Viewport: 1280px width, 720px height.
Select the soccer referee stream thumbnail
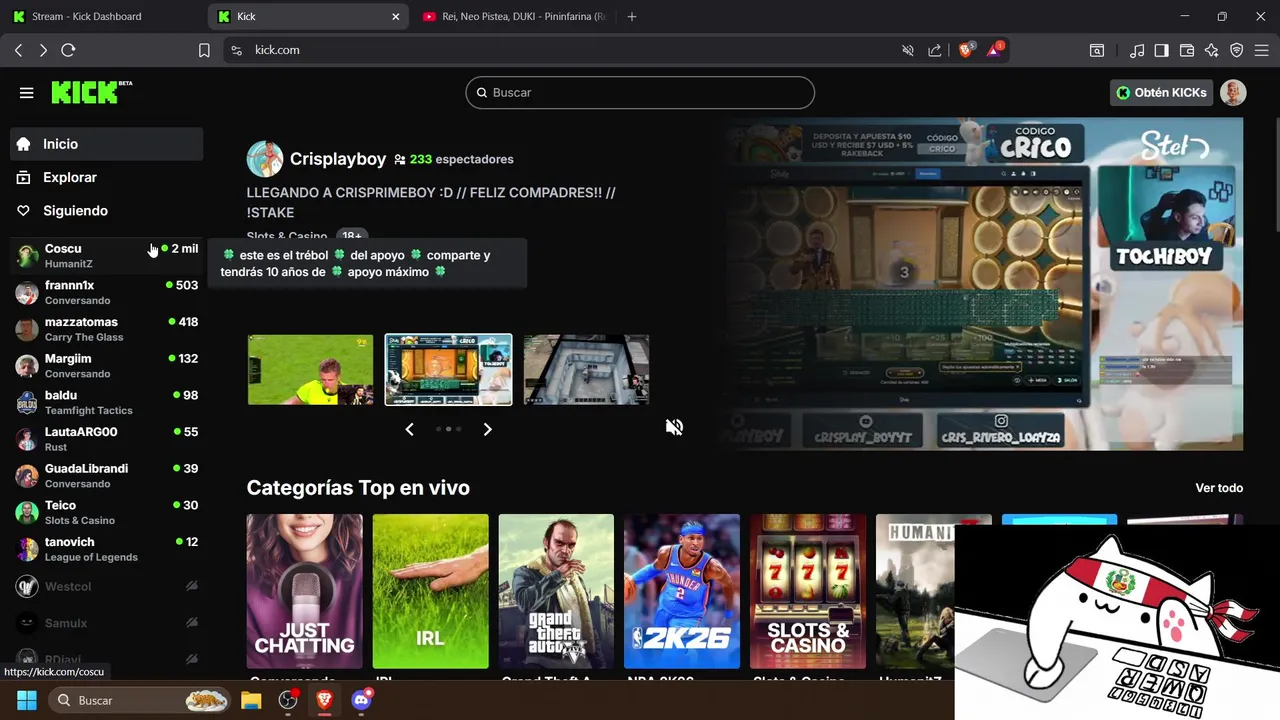click(x=310, y=370)
